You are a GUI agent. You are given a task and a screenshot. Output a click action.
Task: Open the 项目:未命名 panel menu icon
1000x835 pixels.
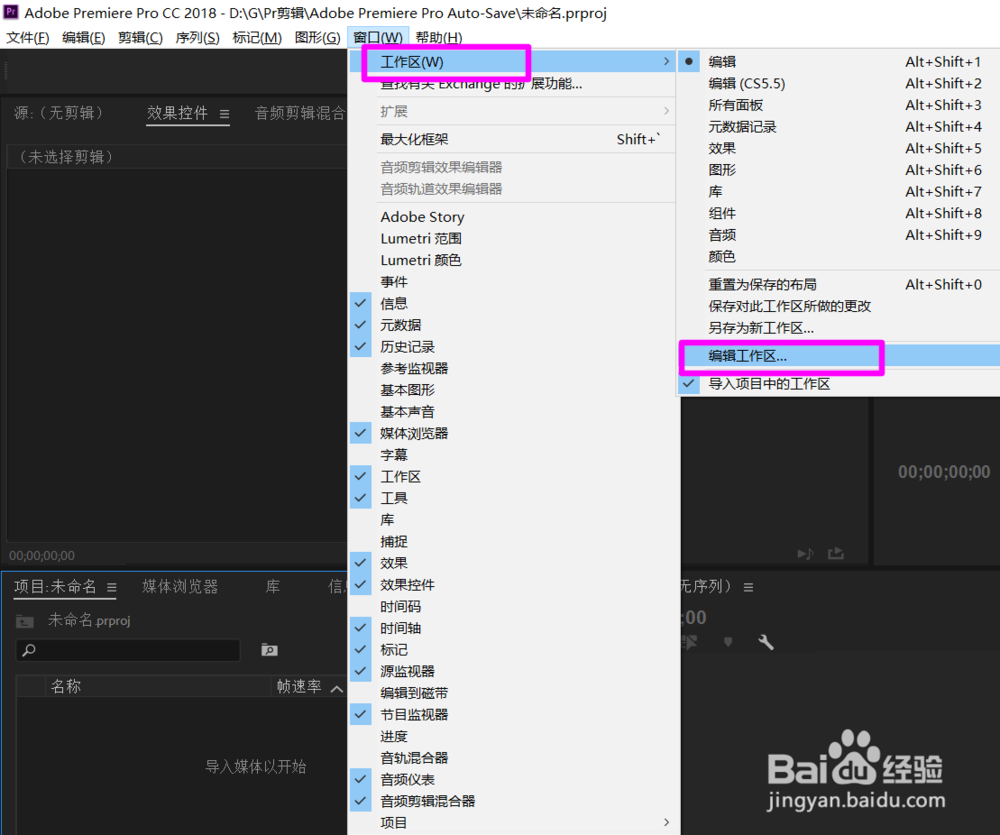tap(112, 587)
